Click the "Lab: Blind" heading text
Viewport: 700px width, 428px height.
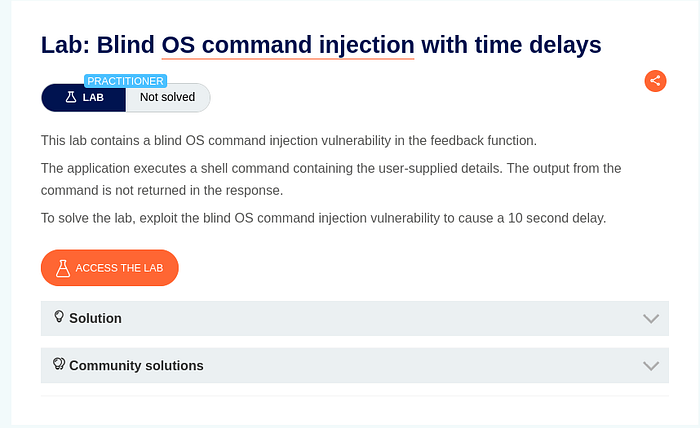point(98,45)
